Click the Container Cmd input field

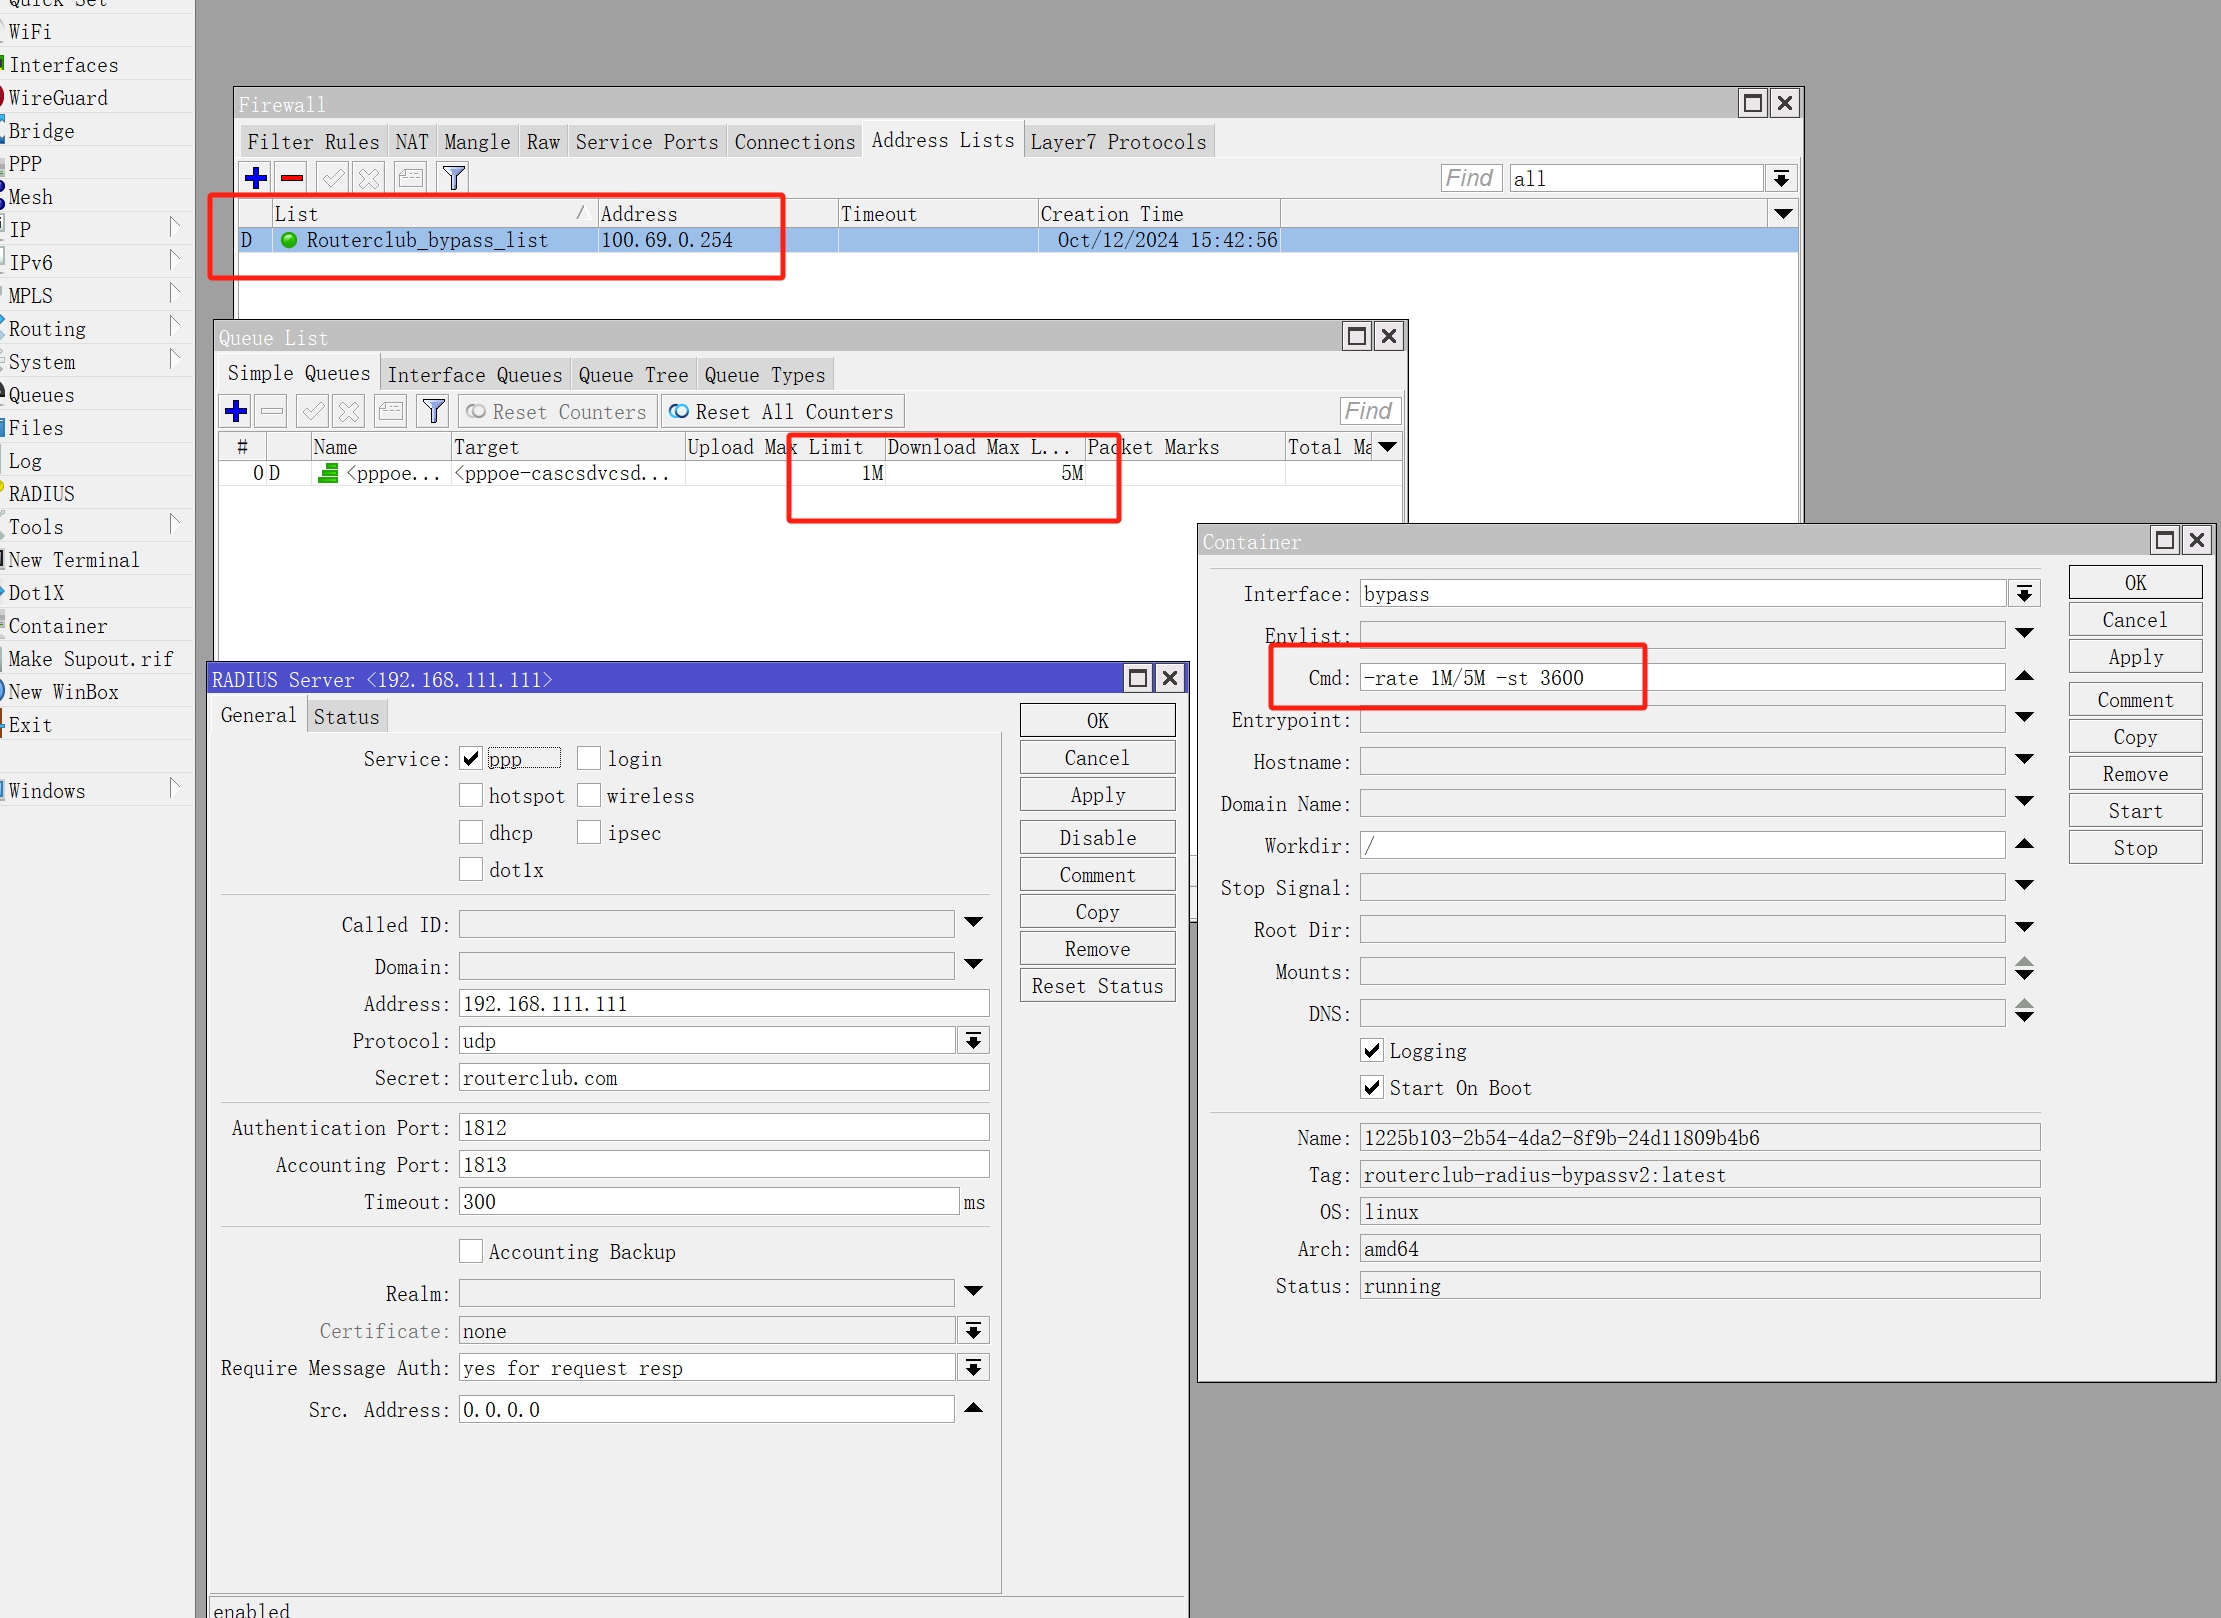click(x=1682, y=678)
